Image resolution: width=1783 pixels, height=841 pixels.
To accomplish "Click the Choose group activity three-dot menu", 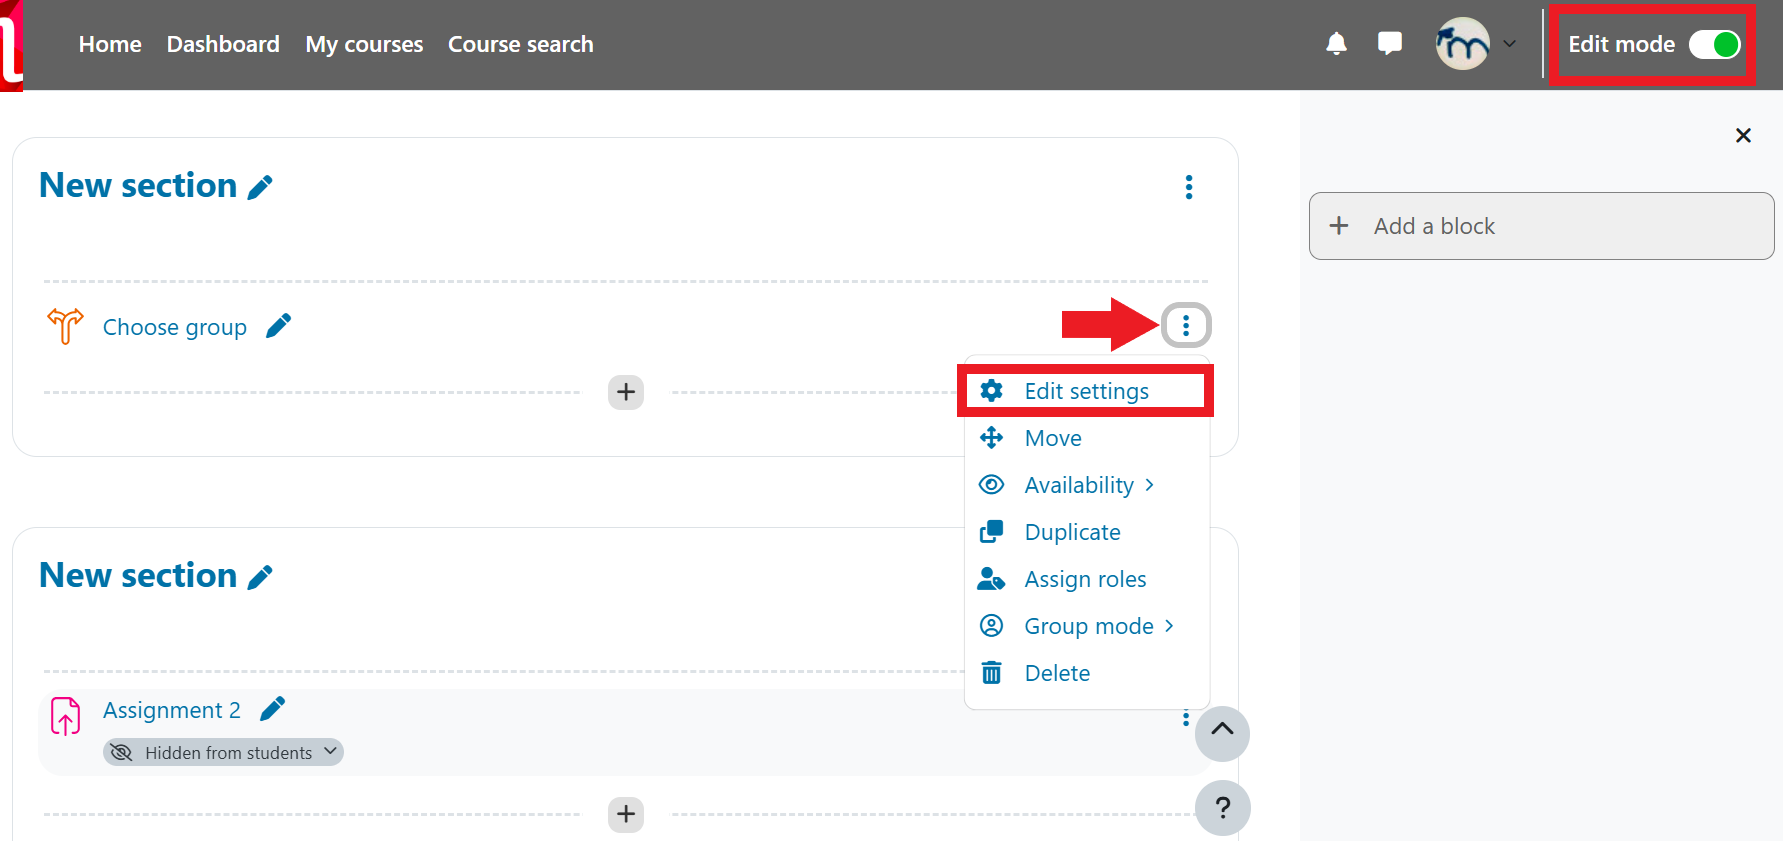I will (1186, 325).
